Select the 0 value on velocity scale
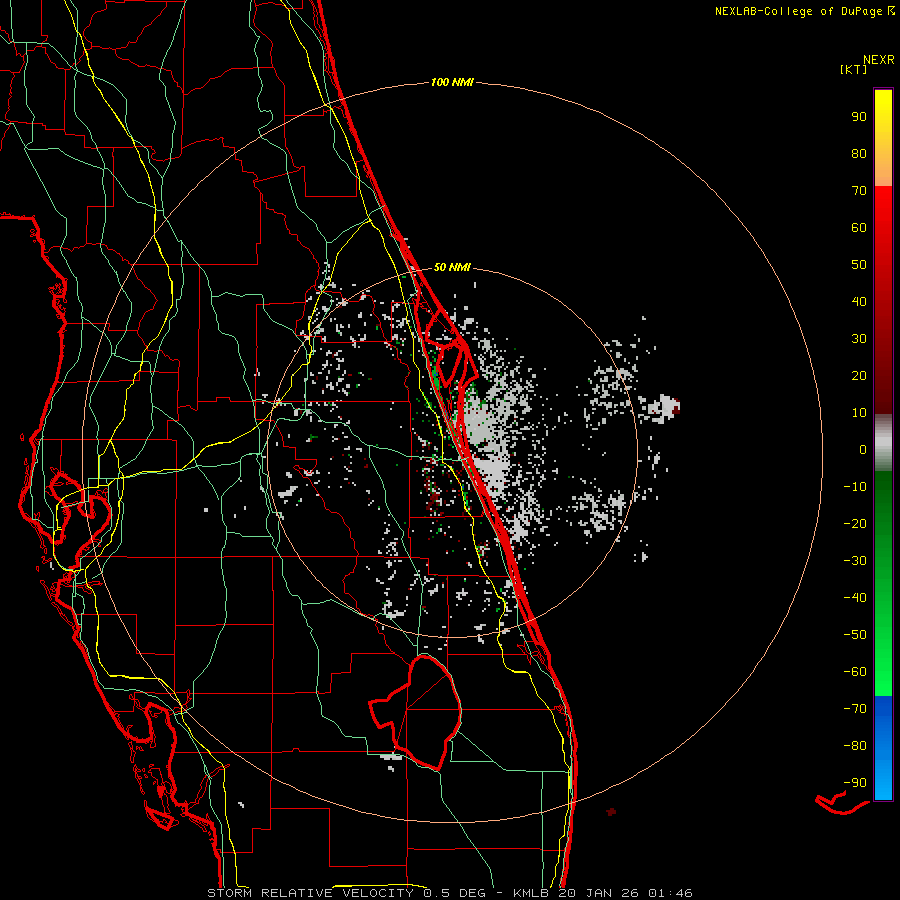Viewport: 900px width, 900px height. point(863,449)
